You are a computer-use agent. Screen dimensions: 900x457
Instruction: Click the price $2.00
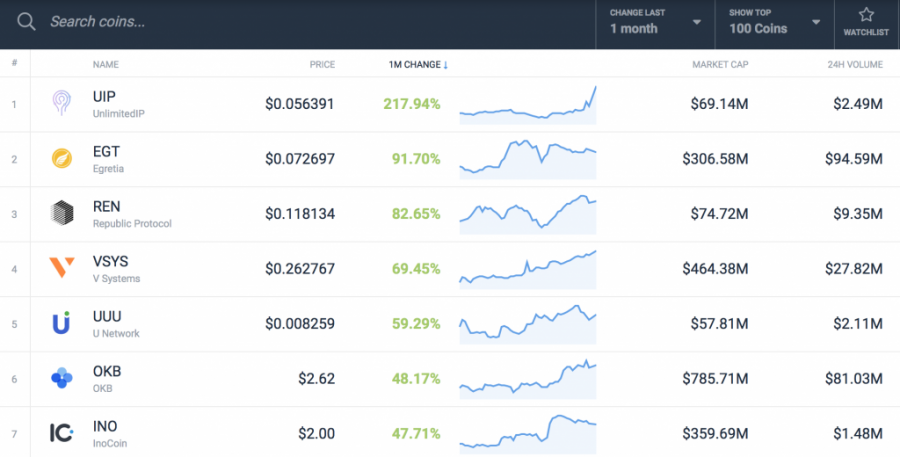[x=316, y=433]
